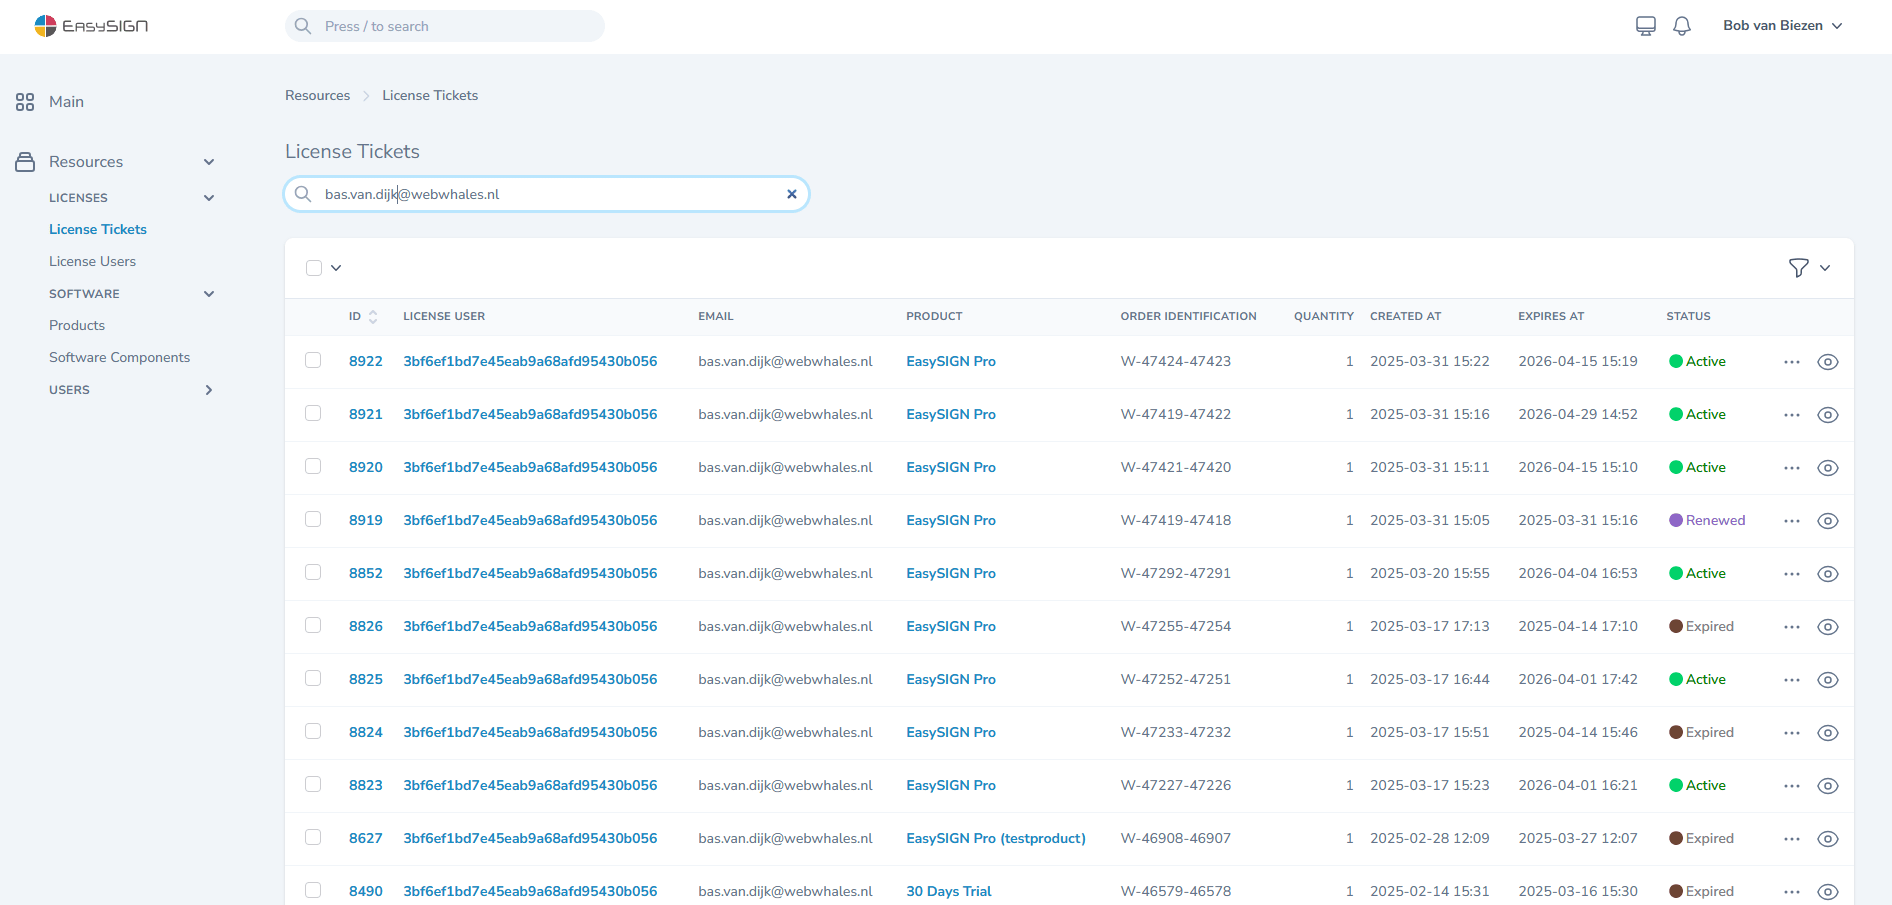Open ticket ID 8490 link
Screen dimensions: 1892x905
click(366, 891)
